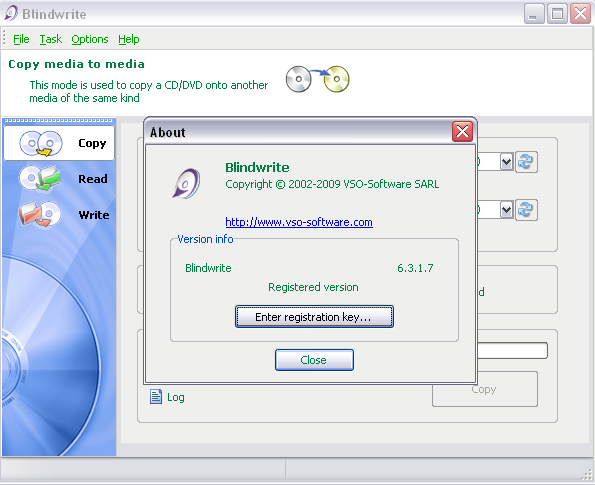Click the dimmed Copy button in main window
595x485 pixels.
pos(485,389)
